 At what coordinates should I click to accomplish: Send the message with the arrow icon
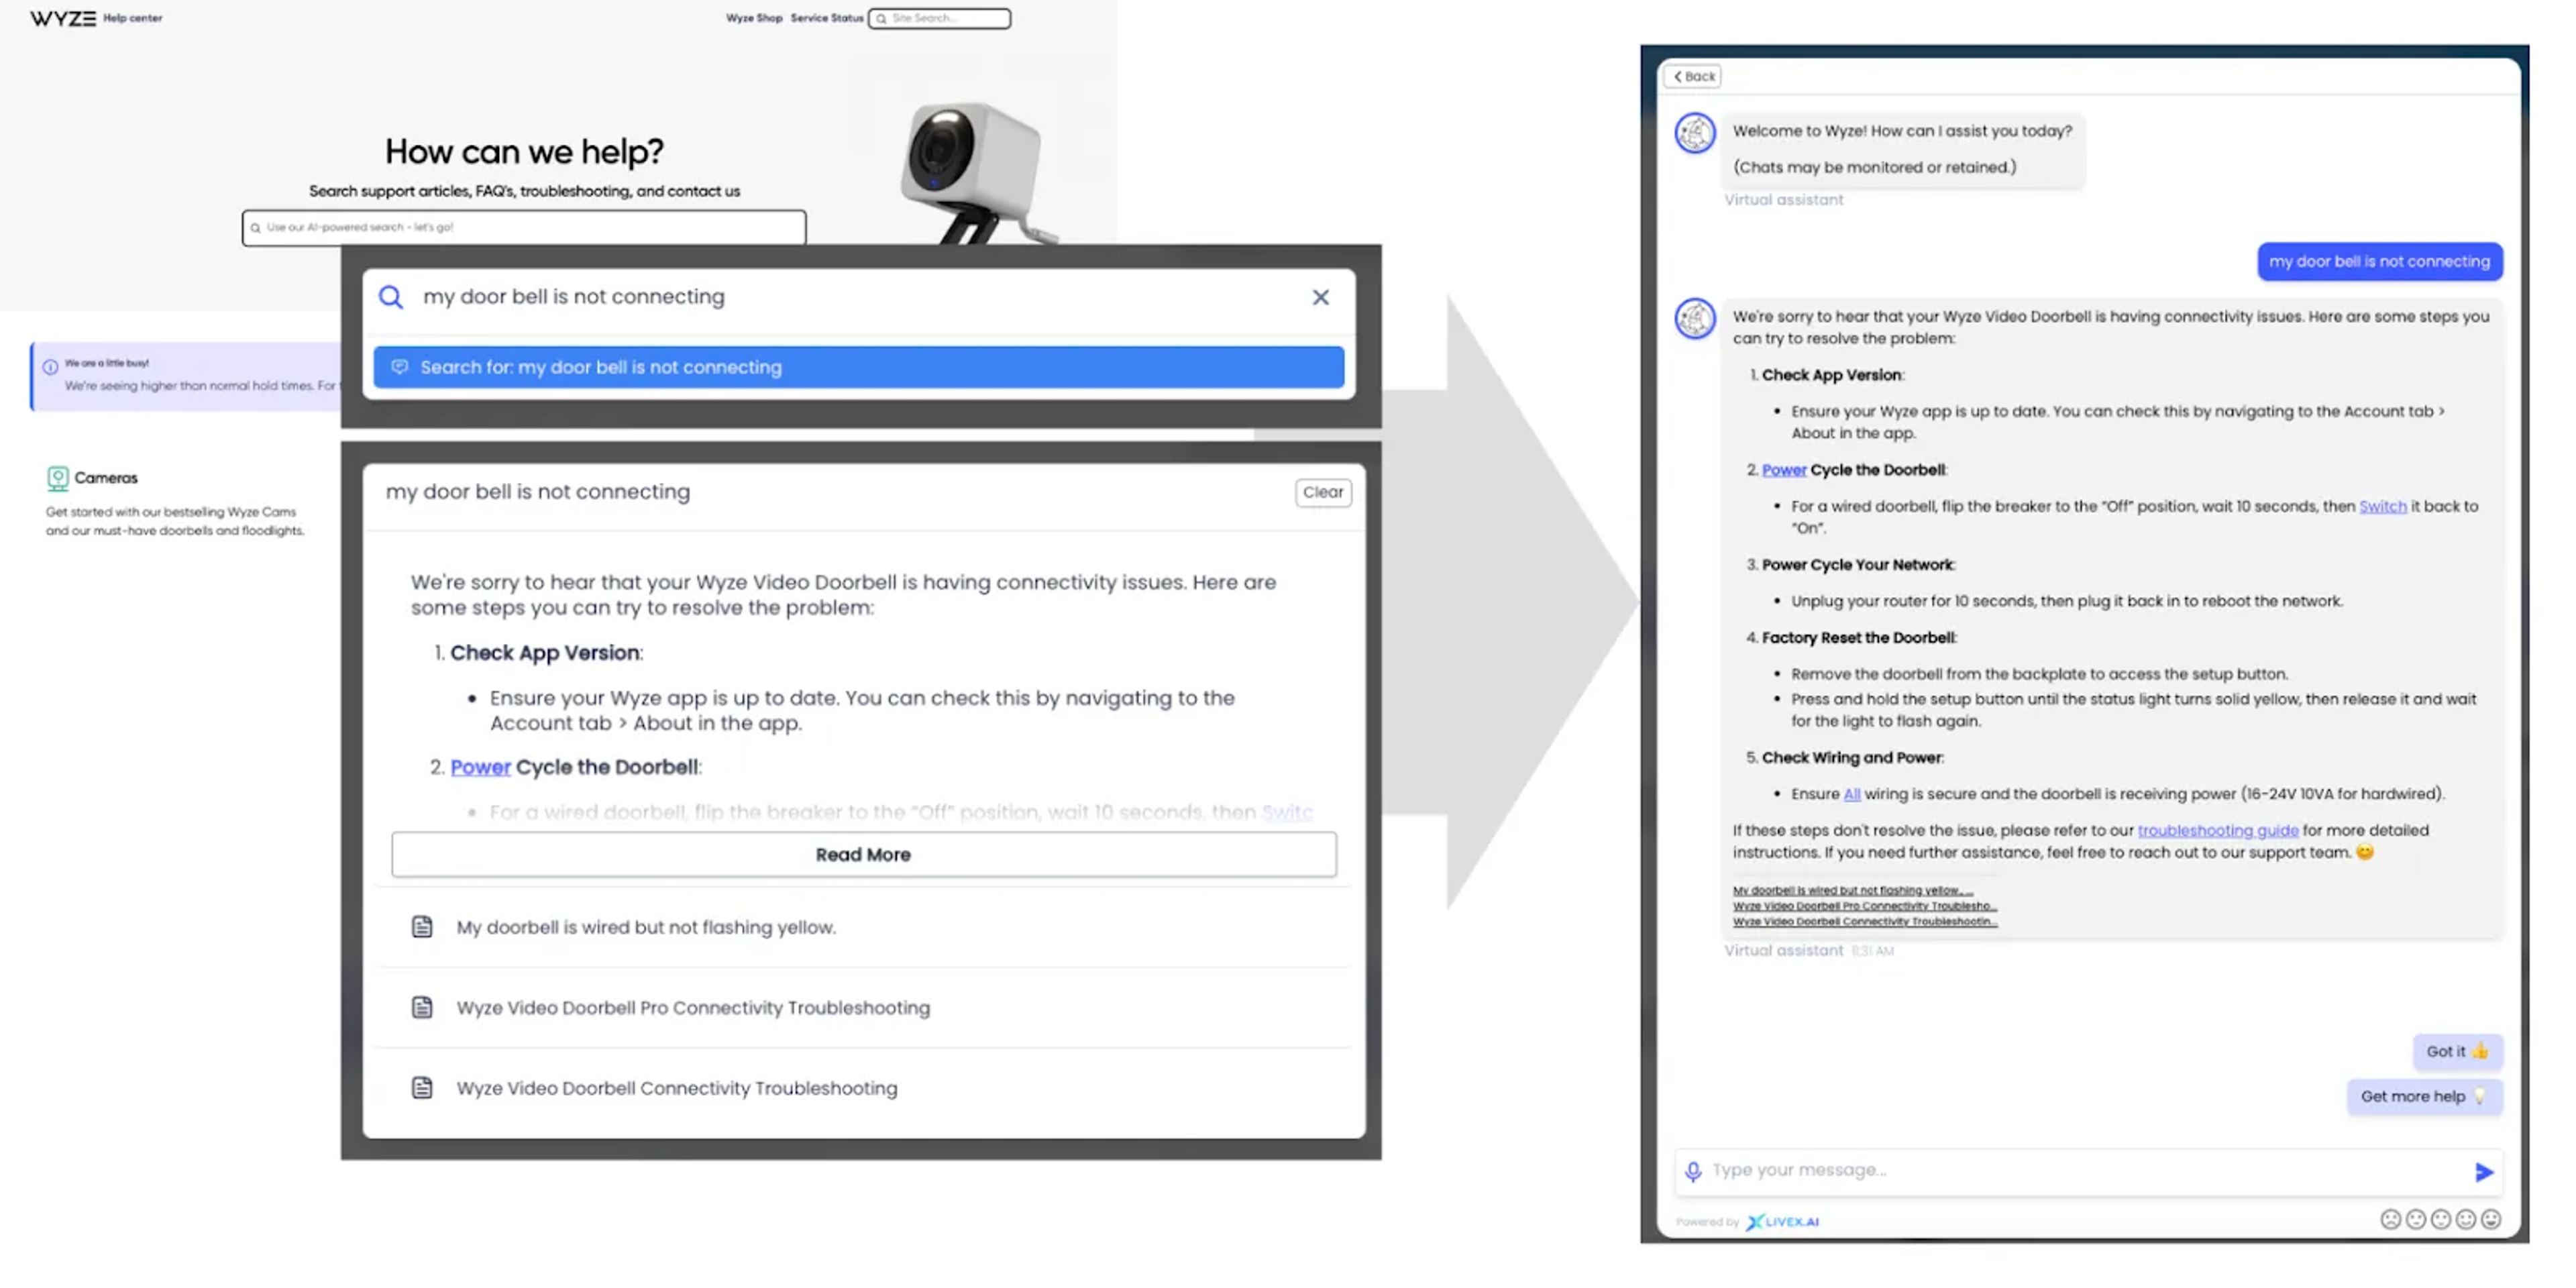[2483, 1172]
